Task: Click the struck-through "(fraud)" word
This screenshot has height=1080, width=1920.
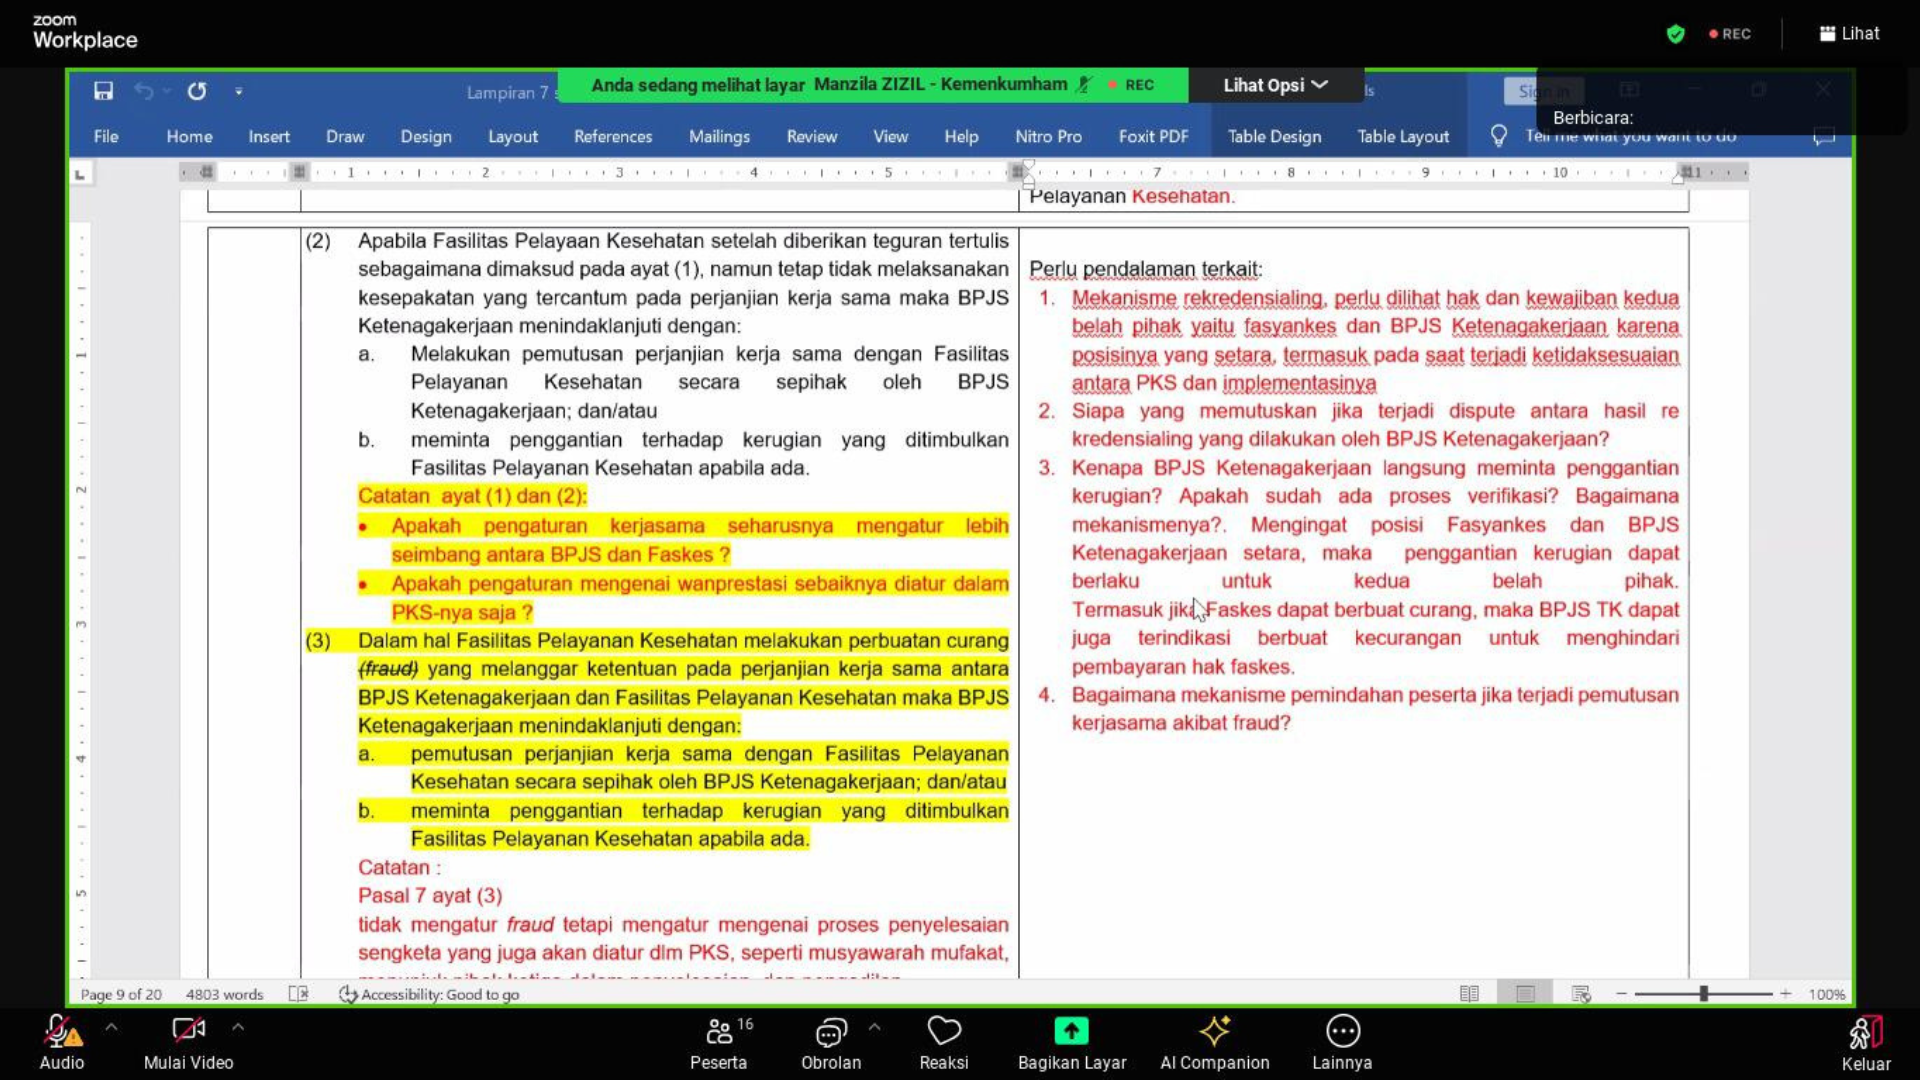Action: coord(388,669)
